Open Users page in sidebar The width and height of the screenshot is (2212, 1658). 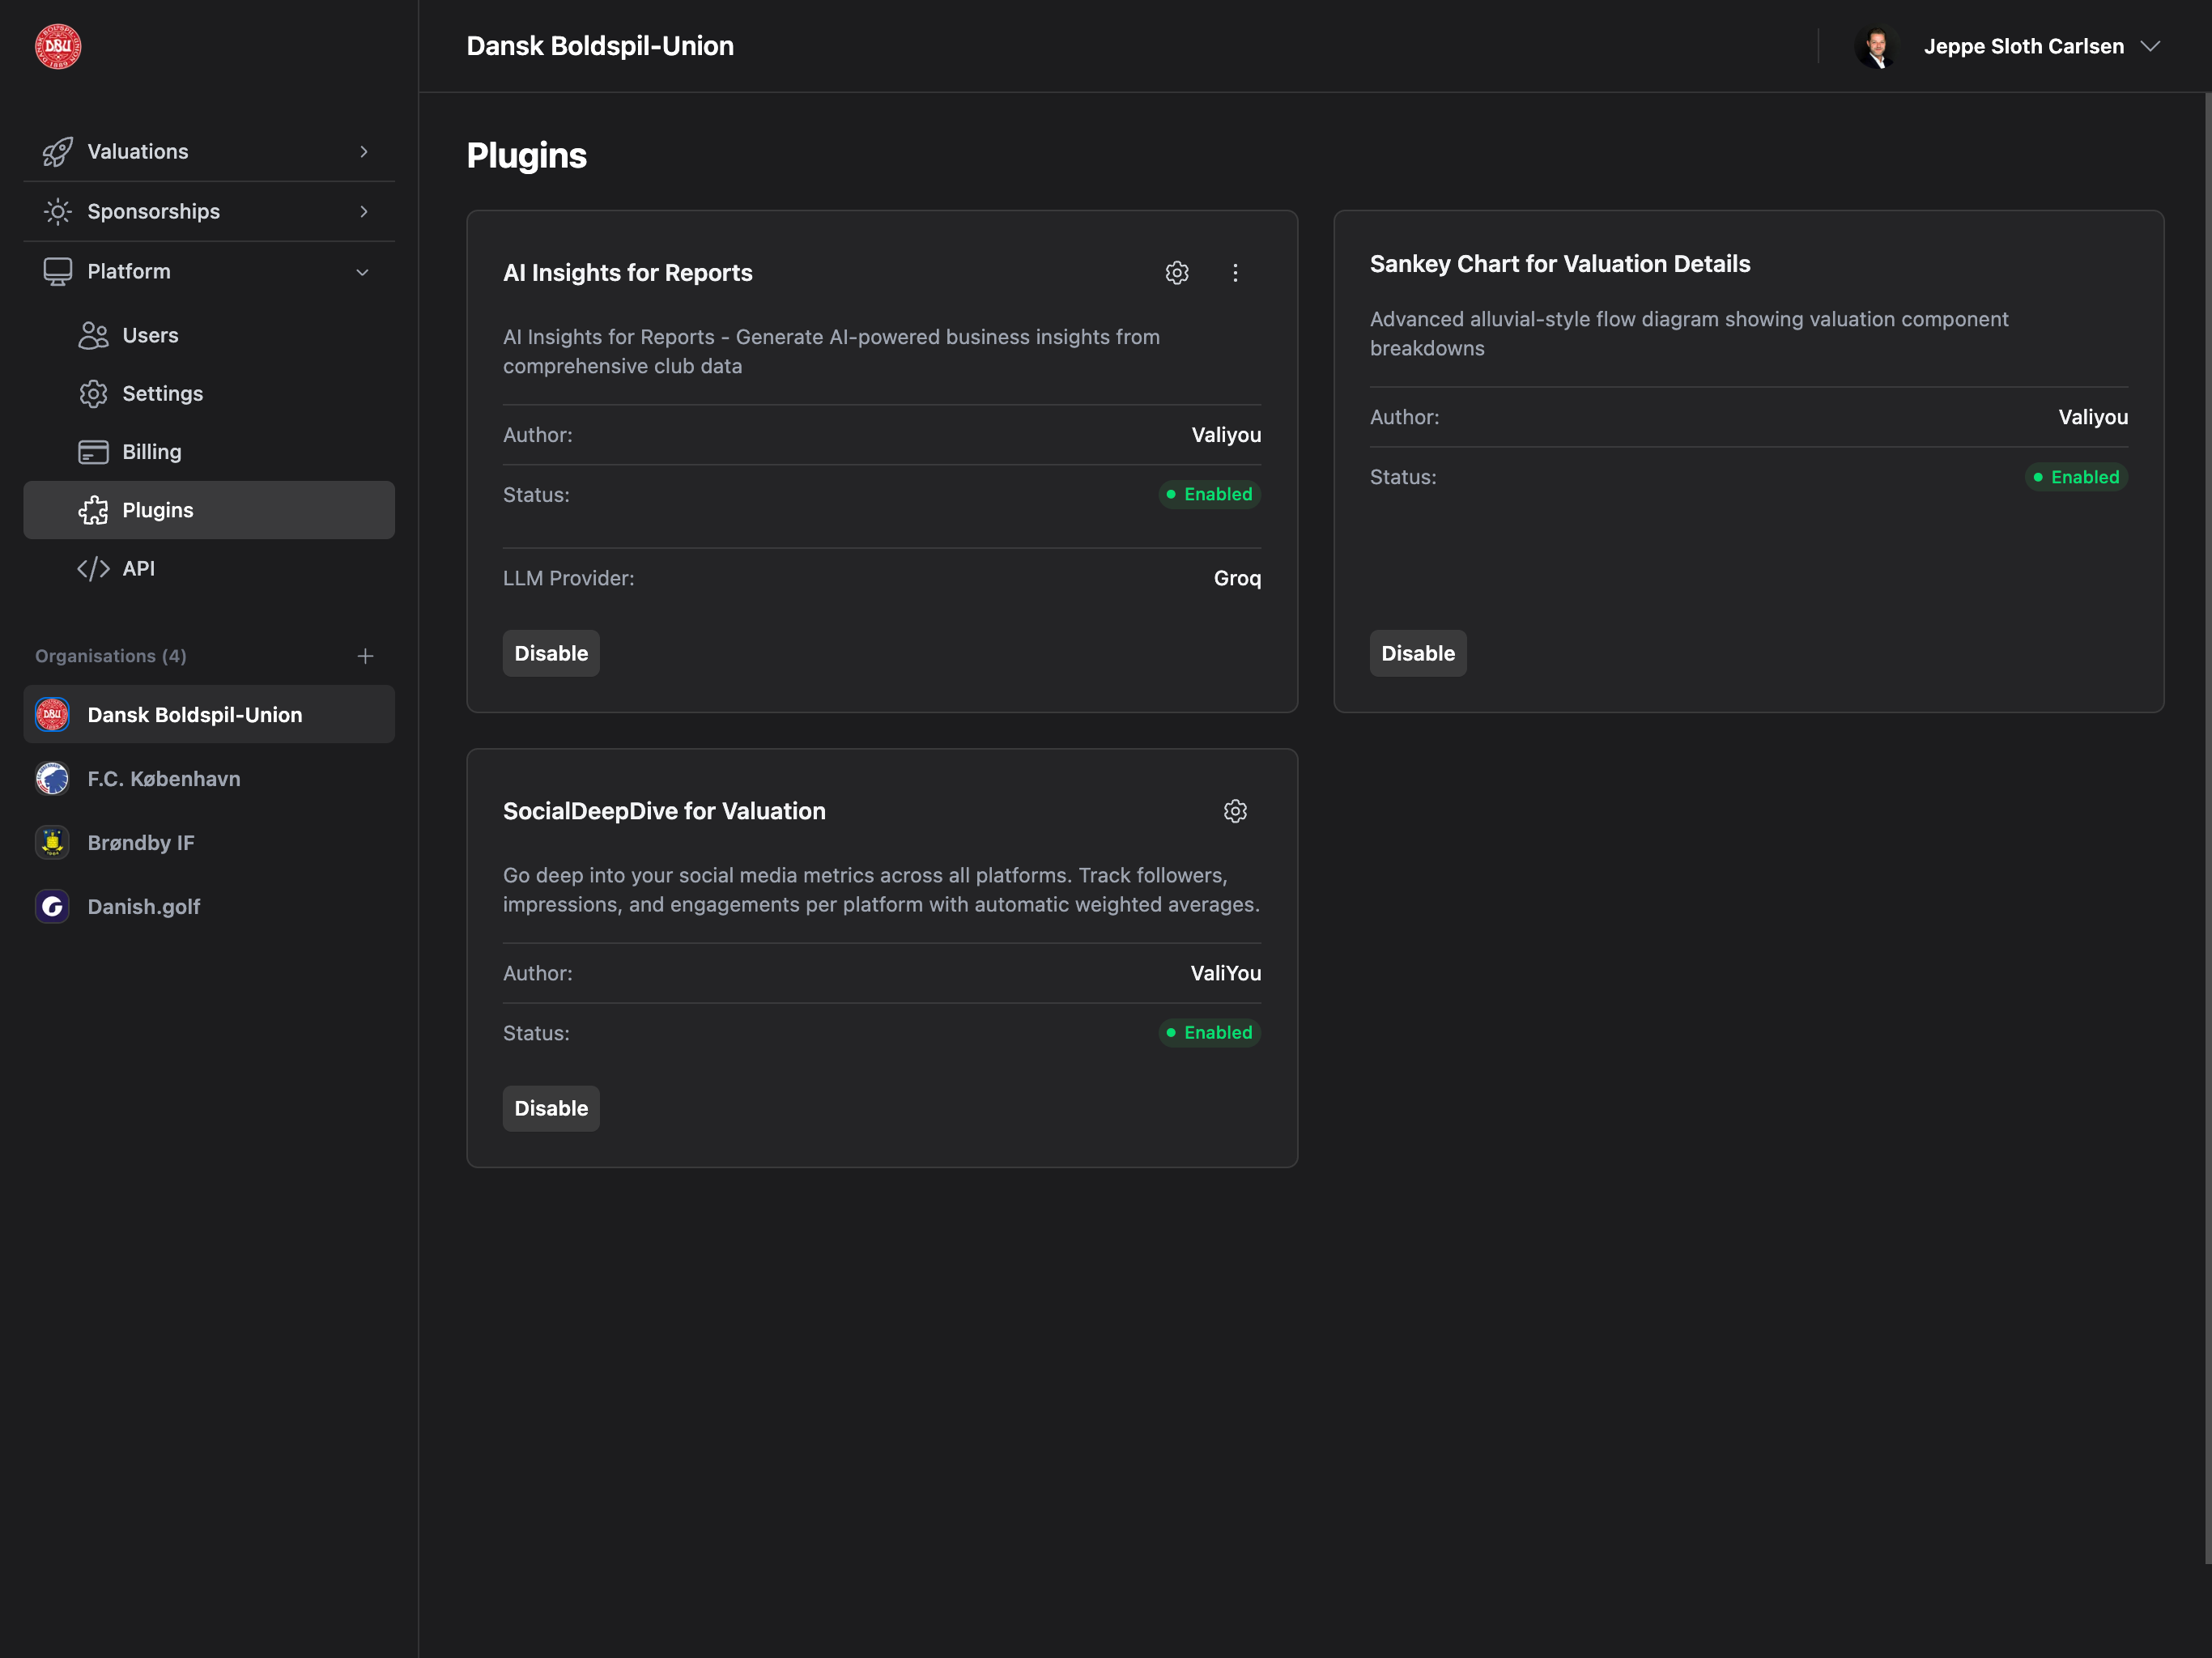(x=150, y=336)
